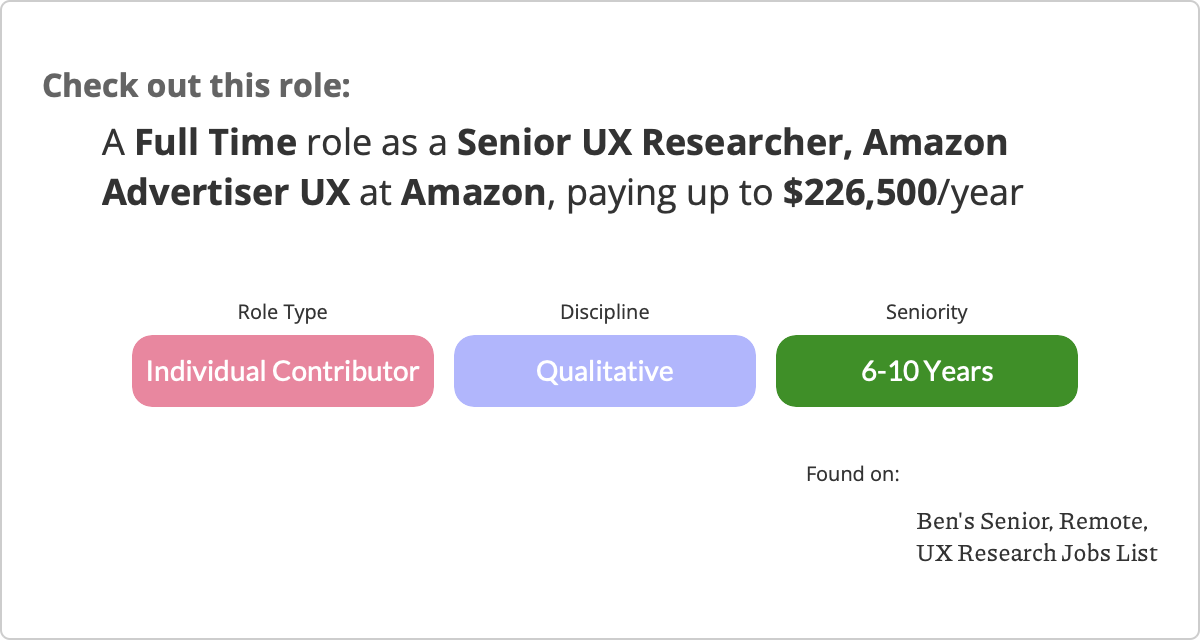Click the bold "Advertiser UX" text
This screenshot has width=1200, height=640.
pyautogui.click(x=226, y=192)
